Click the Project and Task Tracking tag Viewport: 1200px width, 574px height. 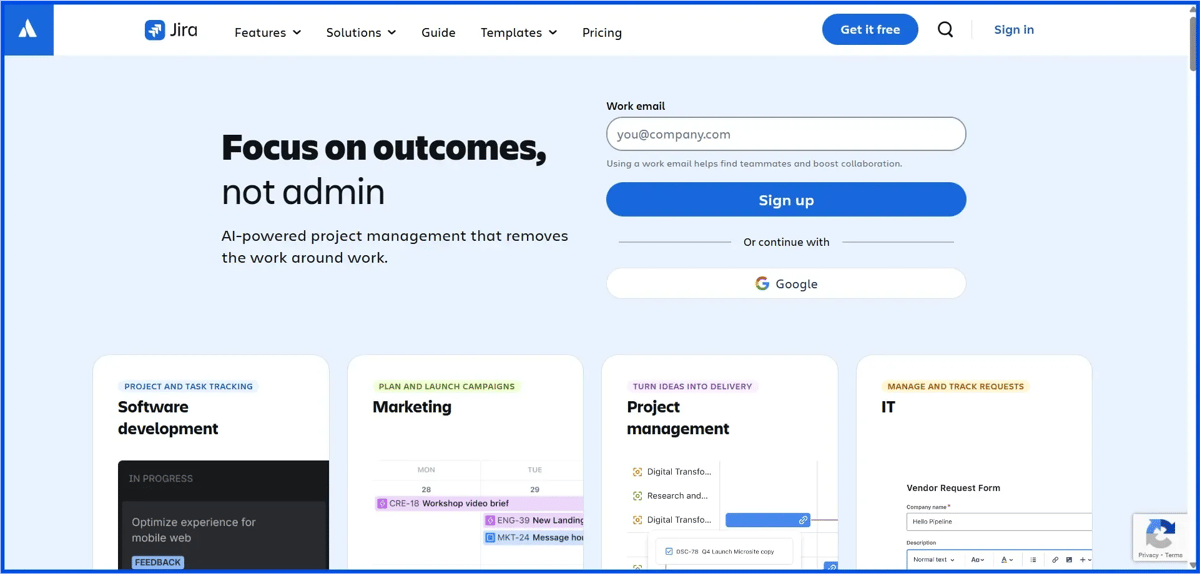click(x=188, y=386)
